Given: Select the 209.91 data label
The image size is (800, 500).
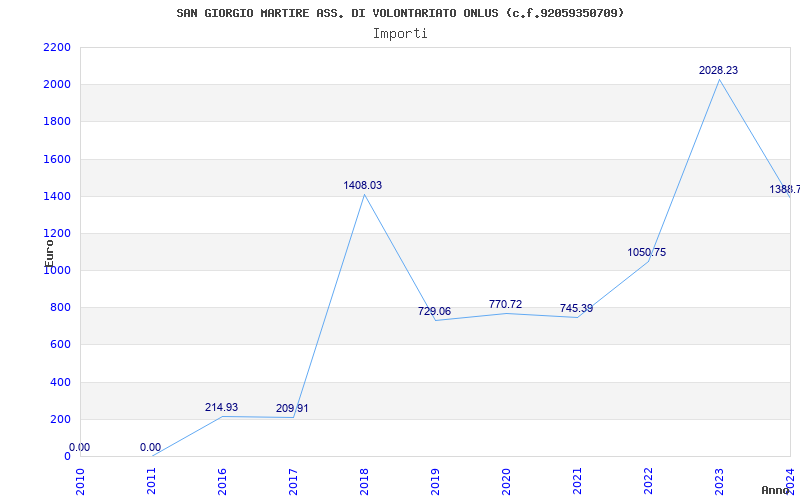Looking at the screenshot, I should (292, 408).
